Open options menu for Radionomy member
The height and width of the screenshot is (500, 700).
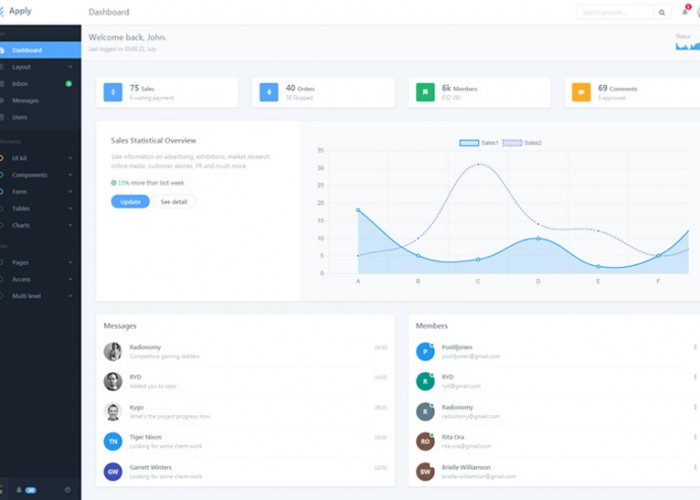pyautogui.click(x=695, y=407)
